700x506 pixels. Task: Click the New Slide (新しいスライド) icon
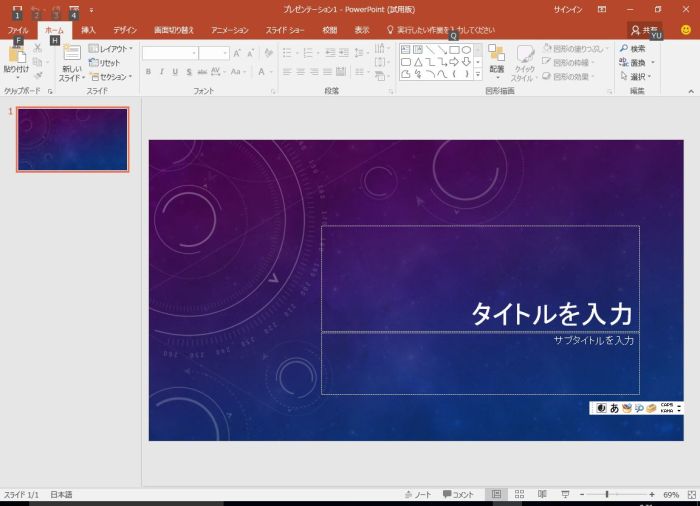tap(70, 56)
